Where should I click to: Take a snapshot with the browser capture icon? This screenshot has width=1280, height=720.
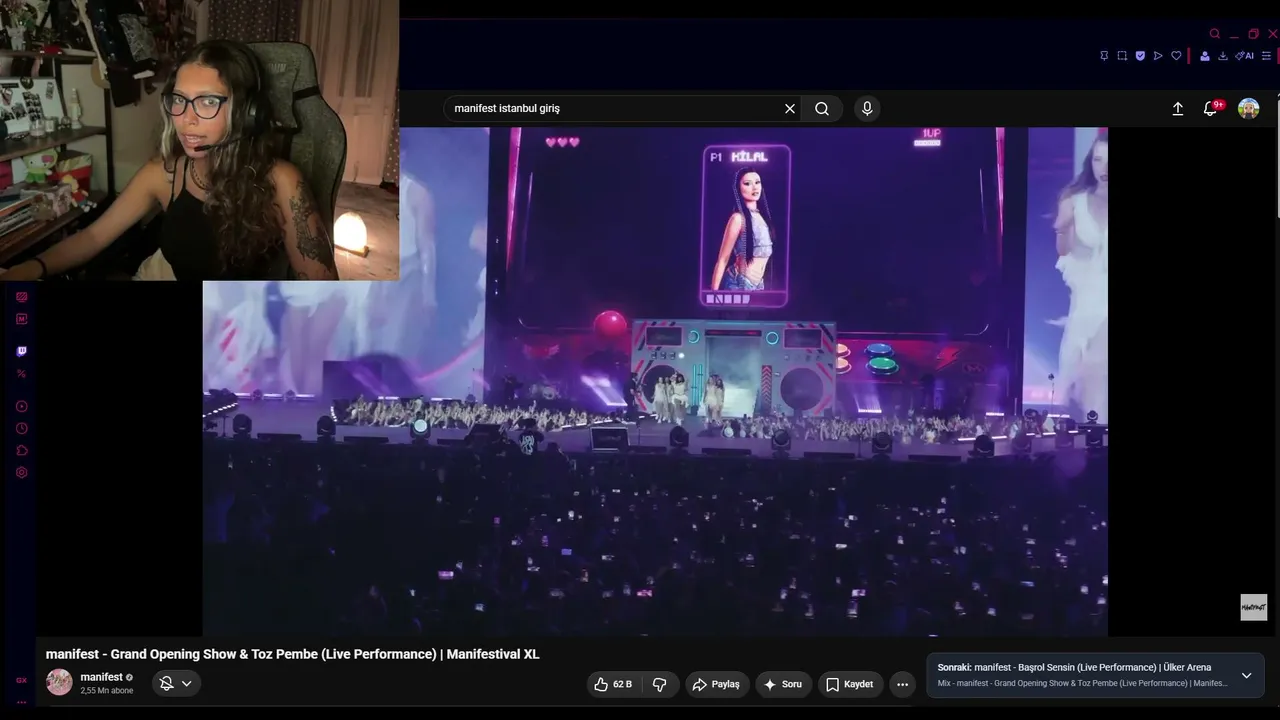click(x=1122, y=56)
